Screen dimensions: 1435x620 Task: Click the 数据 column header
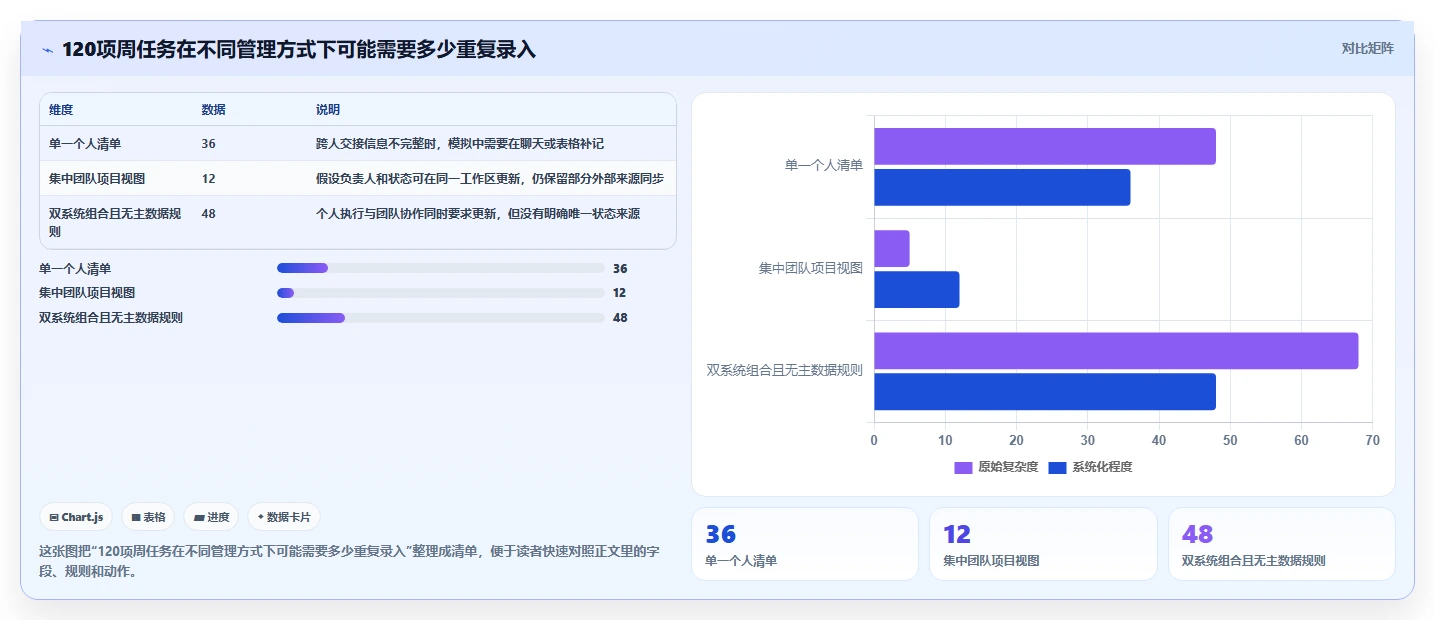(213, 110)
